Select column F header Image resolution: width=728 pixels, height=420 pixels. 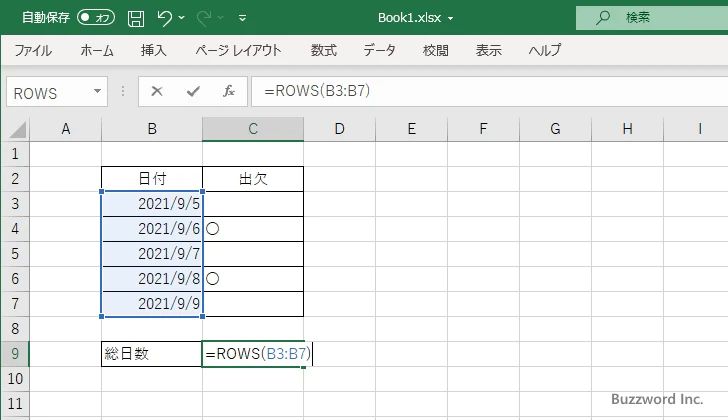click(483, 129)
